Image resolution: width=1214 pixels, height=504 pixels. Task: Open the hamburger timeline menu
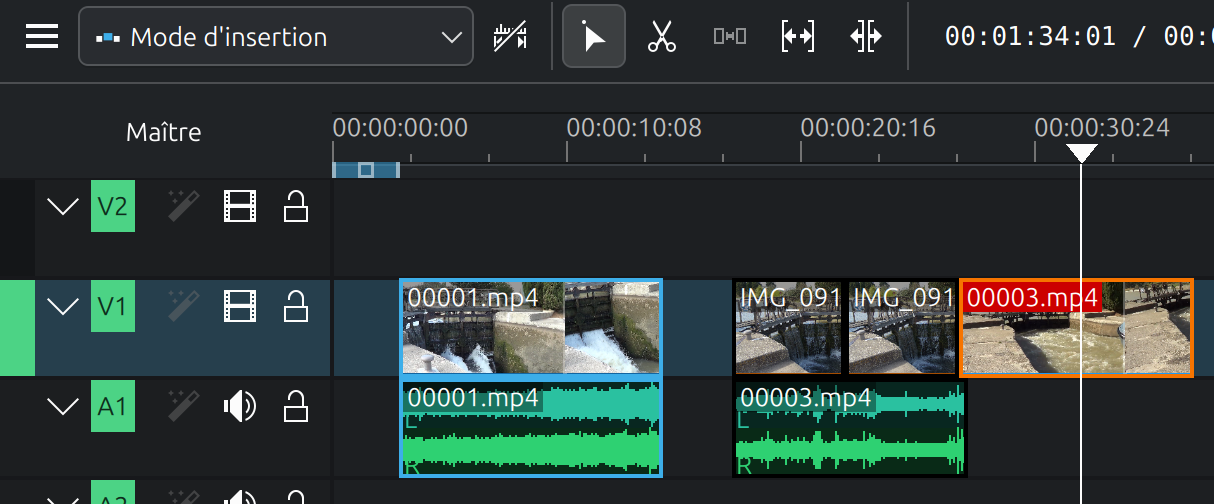pyautogui.click(x=42, y=37)
